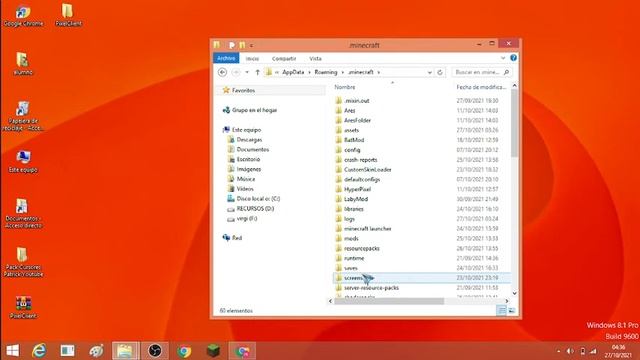Sort by Nombre column header
The width and height of the screenshot is (640, 360).
(x=345, y=87)
